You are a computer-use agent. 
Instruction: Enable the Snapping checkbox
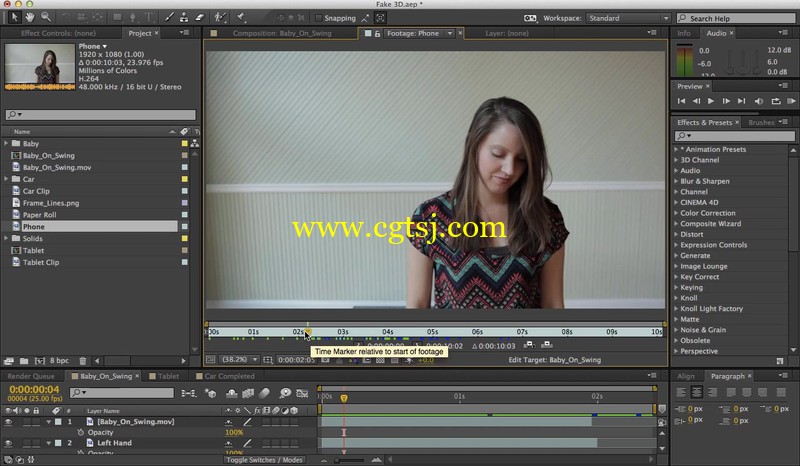click(x=318, y=18)
